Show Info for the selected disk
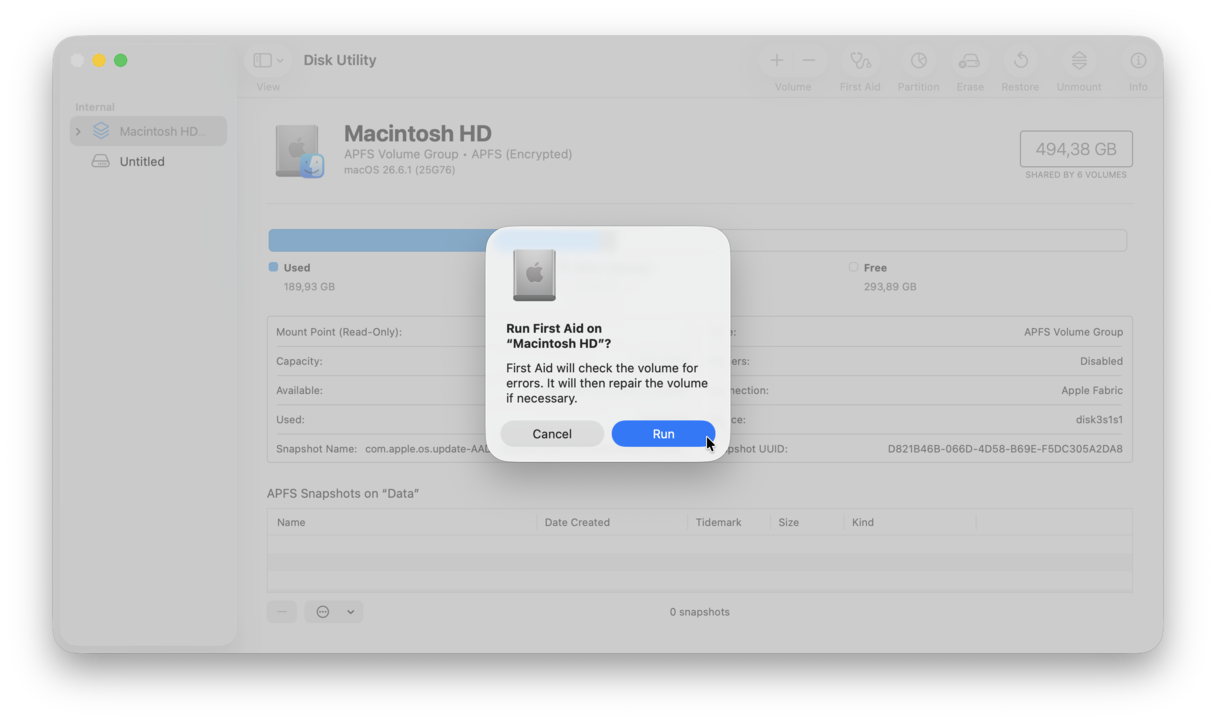 pyautogui.click(x=1138, y=61)
